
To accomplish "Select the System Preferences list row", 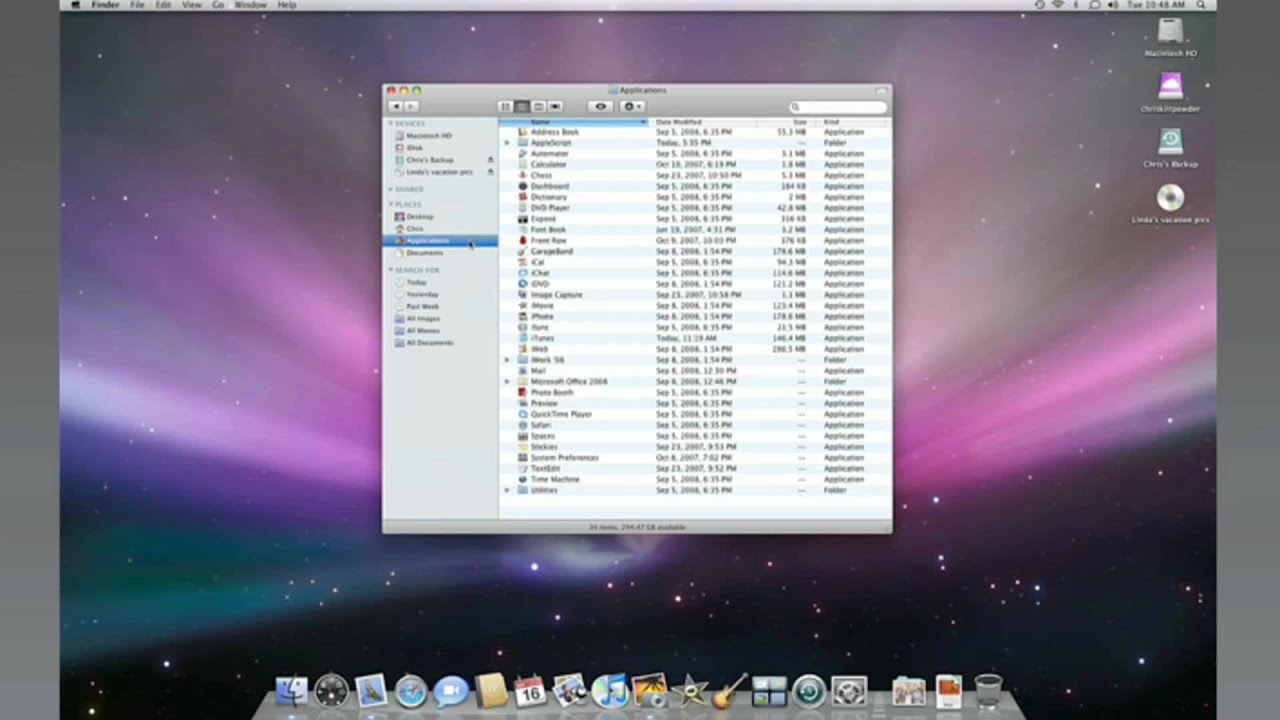I will point(694,458).
